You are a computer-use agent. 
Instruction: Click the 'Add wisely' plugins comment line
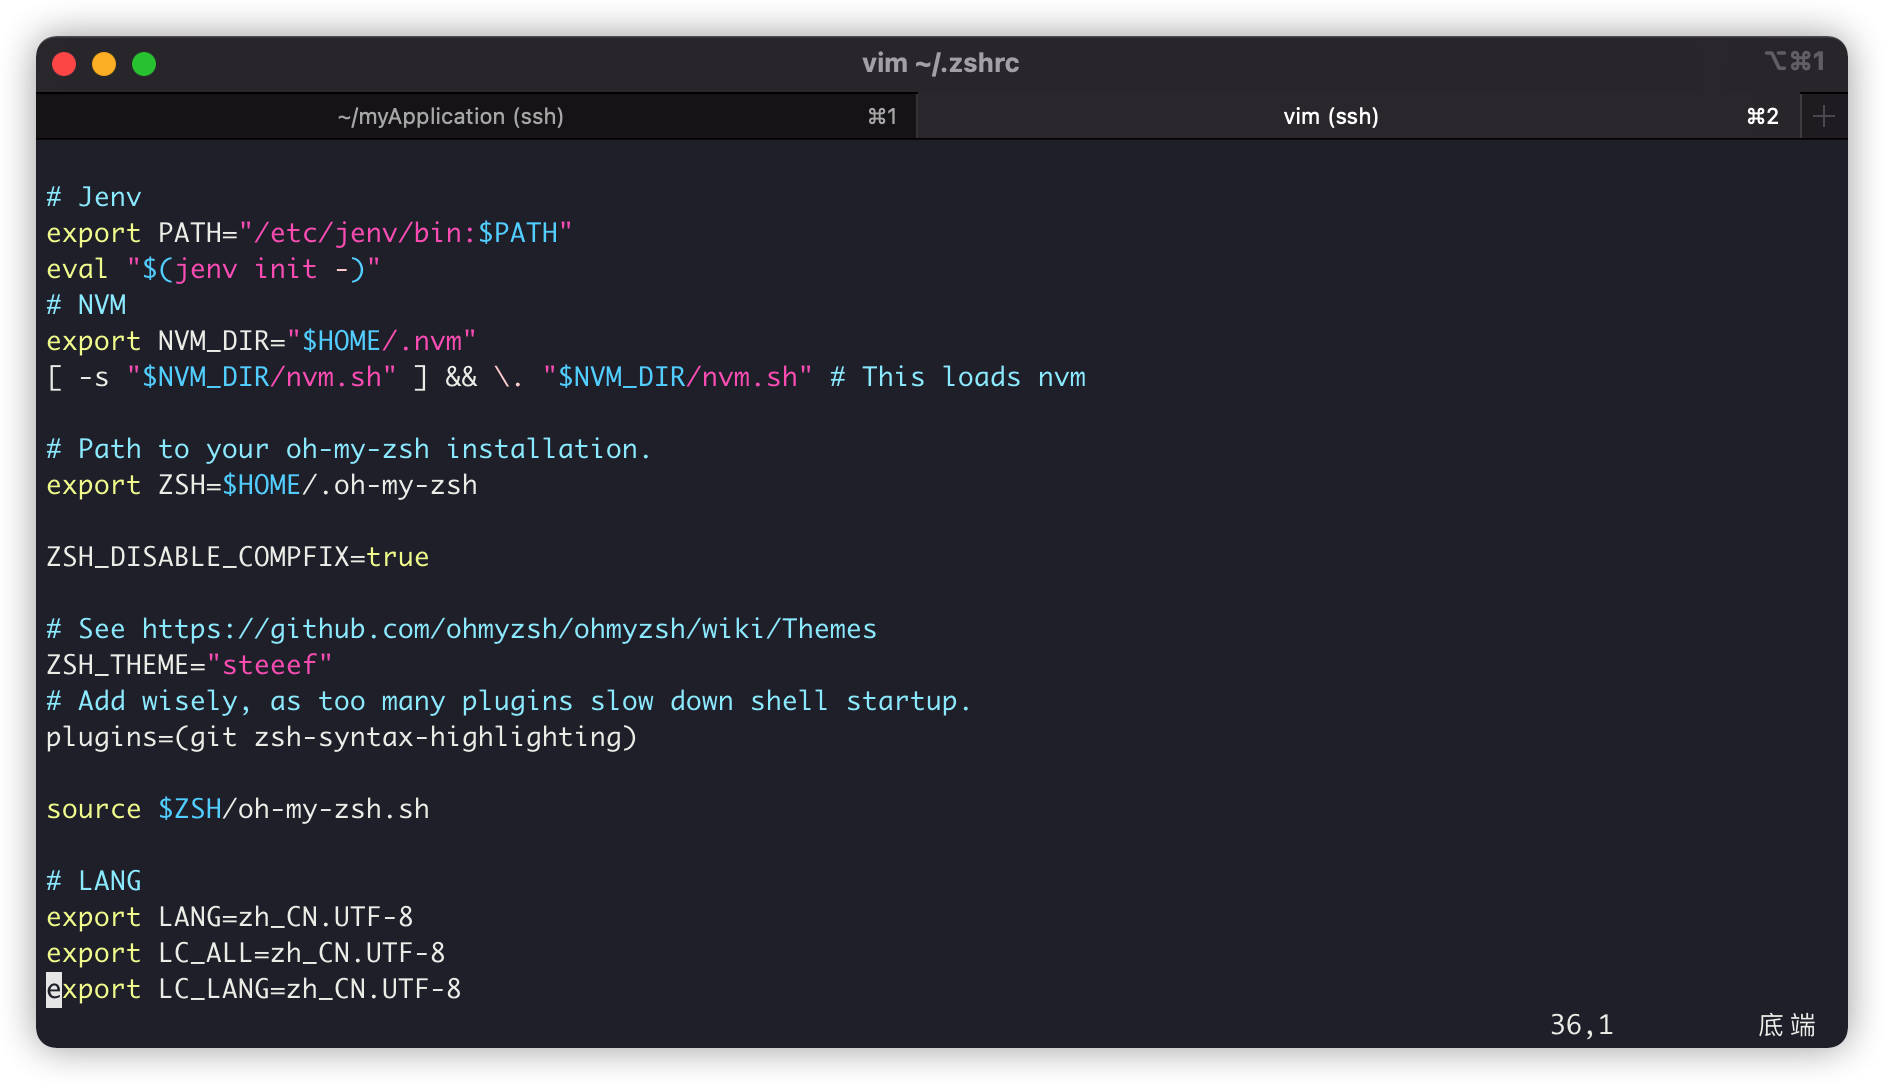(509, 701)
